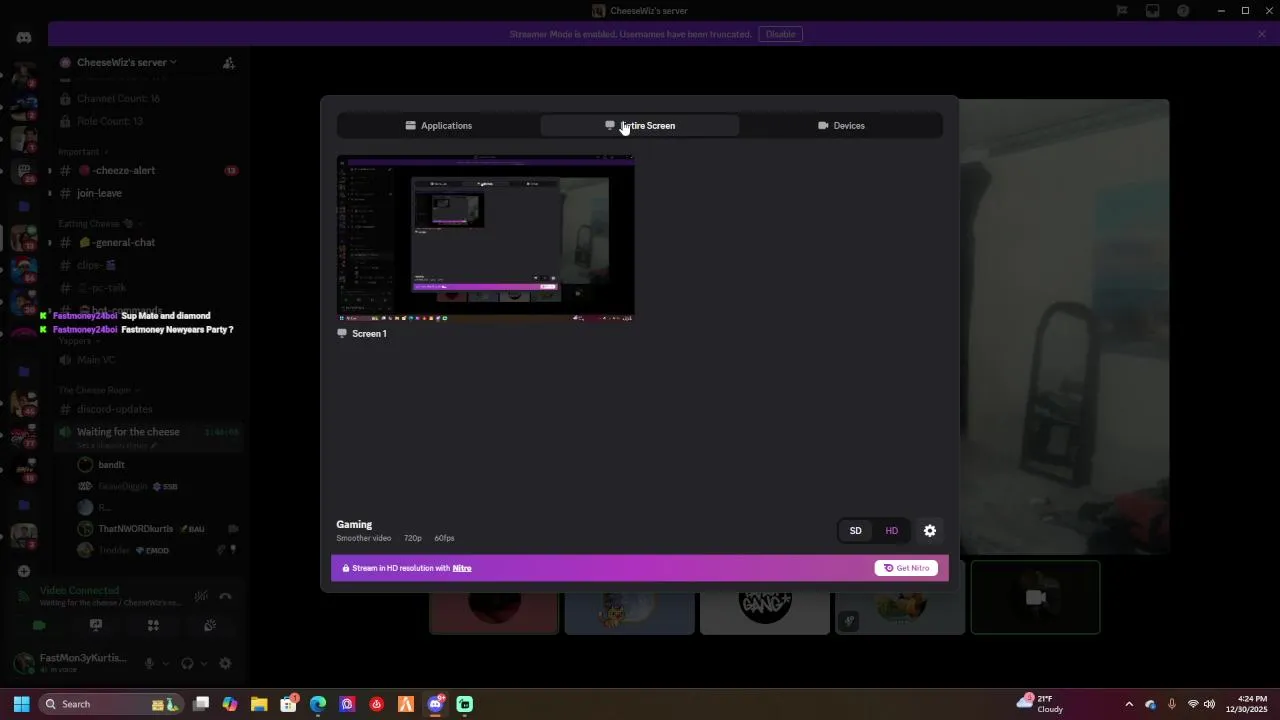Viewport: 1280px width, 720px height.
Task: Select SD stream quality
Action: (x=855, y=531)
